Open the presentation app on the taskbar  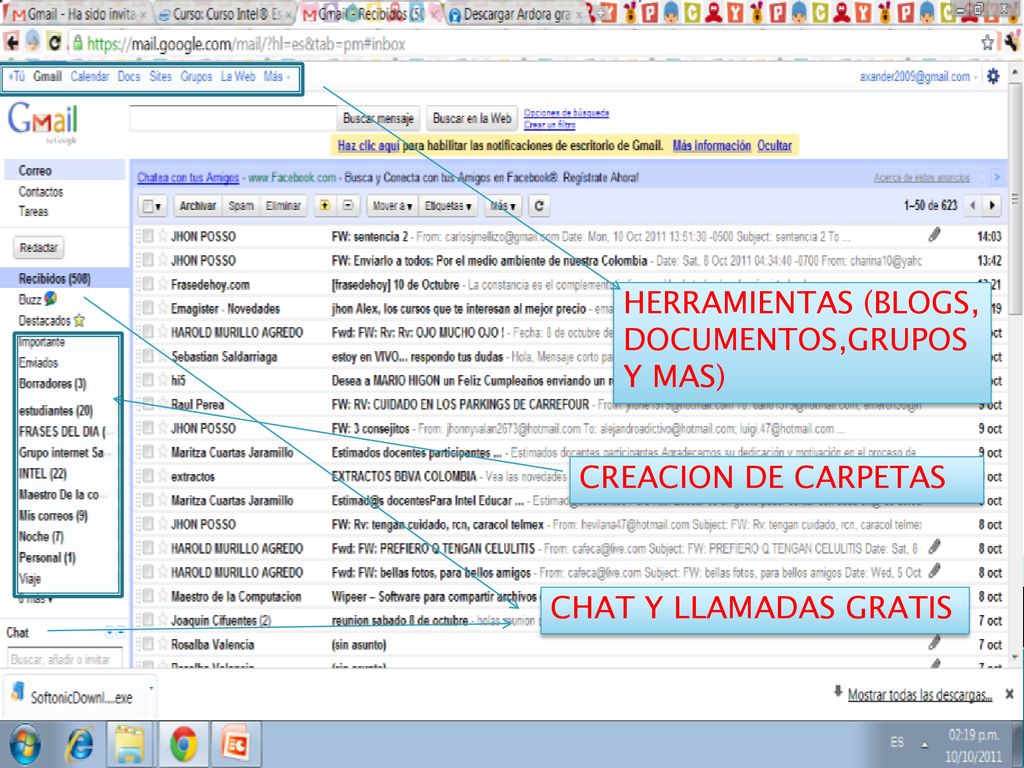235,744
